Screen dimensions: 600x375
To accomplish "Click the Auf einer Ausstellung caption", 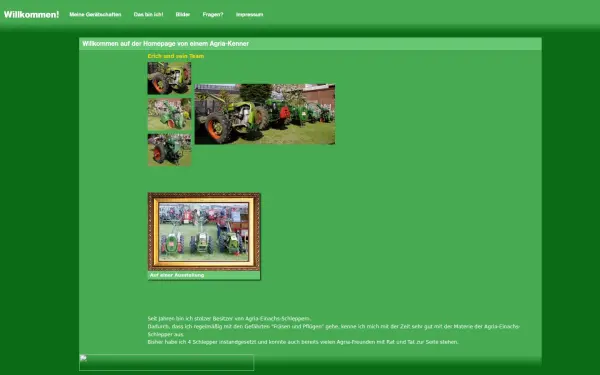I will pos(177,275).
